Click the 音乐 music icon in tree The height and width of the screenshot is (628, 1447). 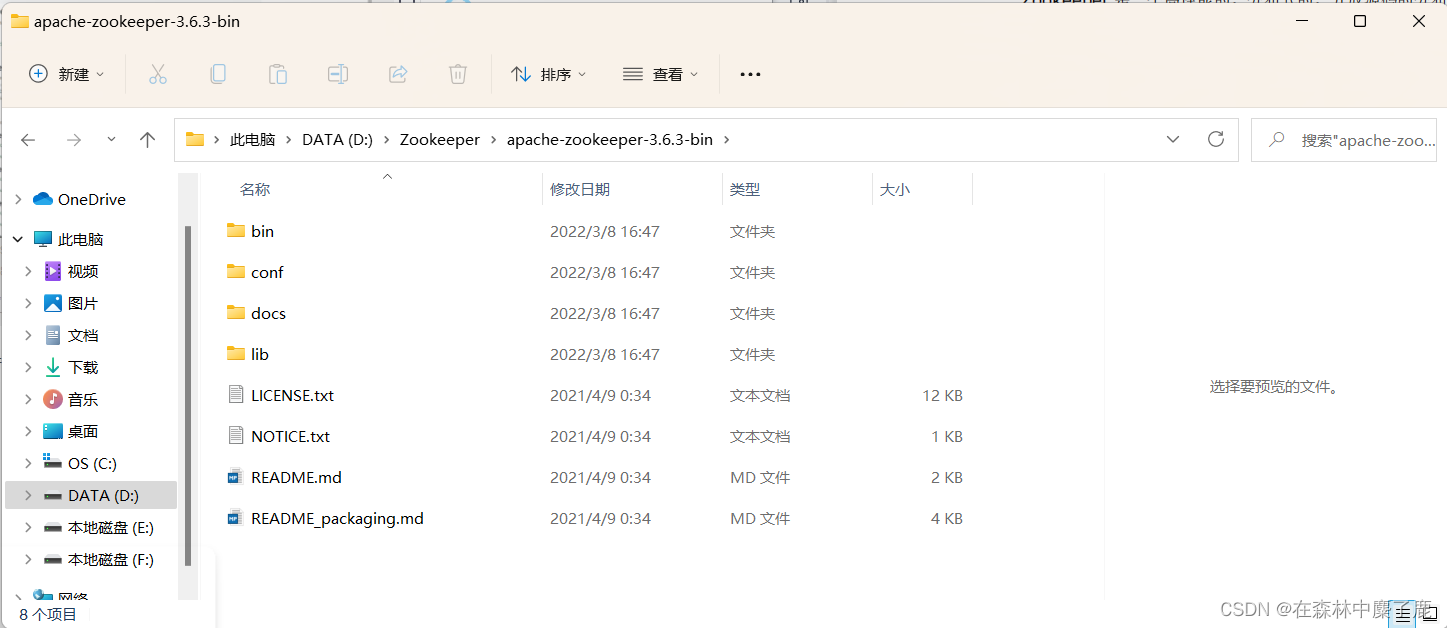click(x=53, y=399)
